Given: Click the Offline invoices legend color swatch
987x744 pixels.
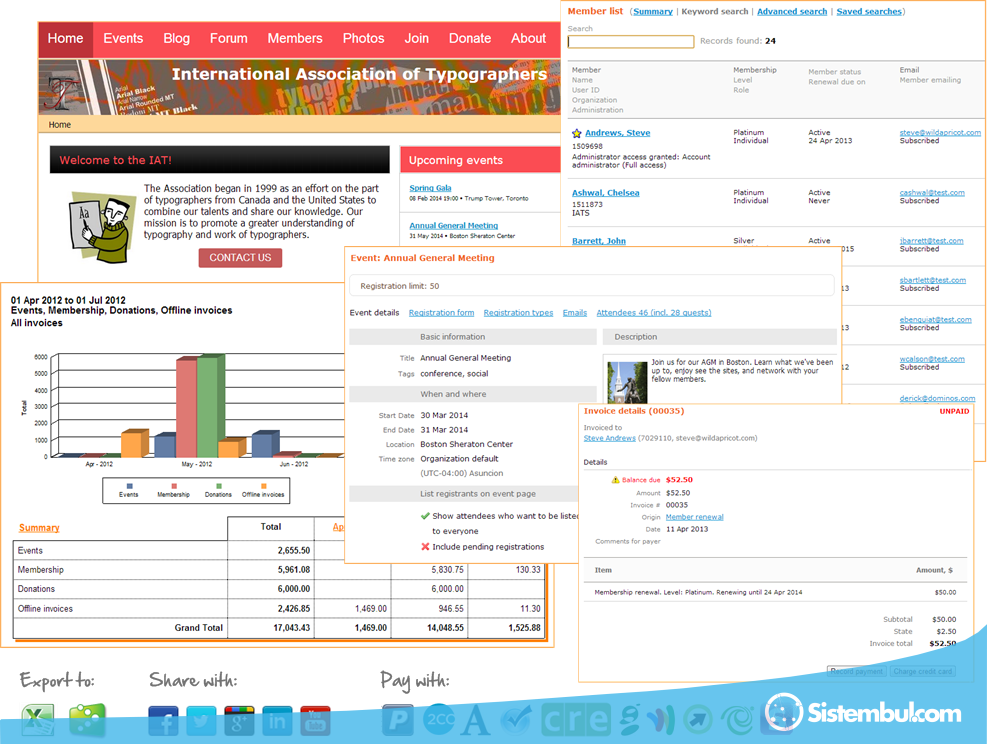Looking at the screenshot, I should coord(264,487).
